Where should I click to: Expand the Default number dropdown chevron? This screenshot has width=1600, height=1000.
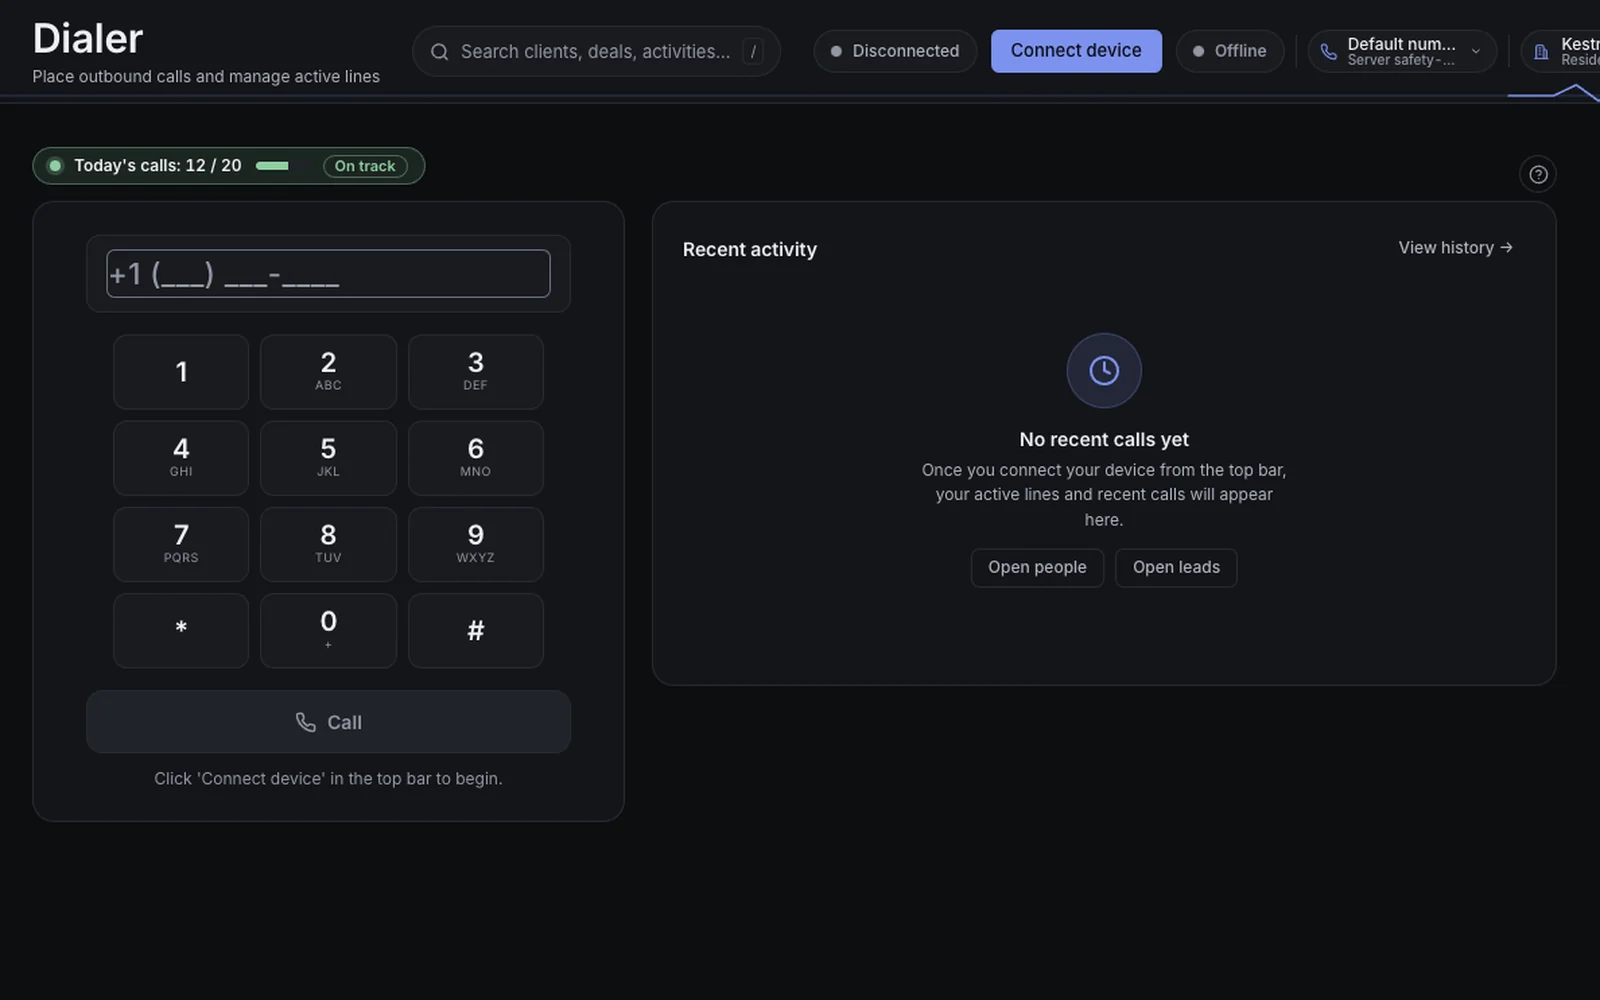tap(1475, 52)
